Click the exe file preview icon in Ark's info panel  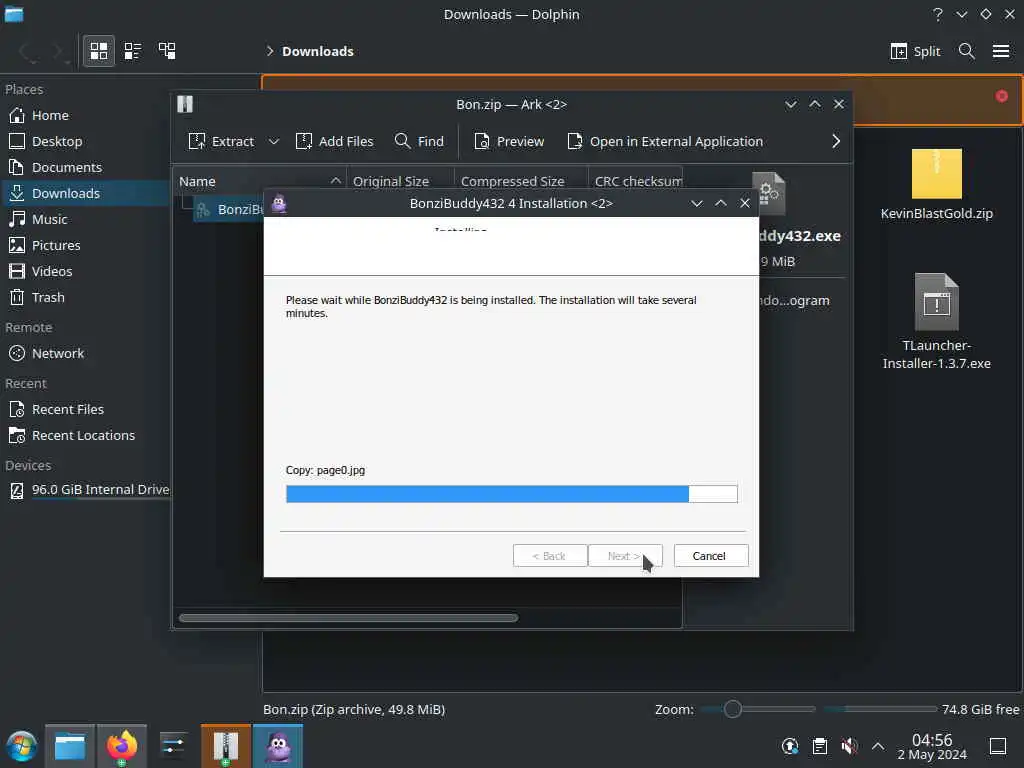[x=769, y=193]
